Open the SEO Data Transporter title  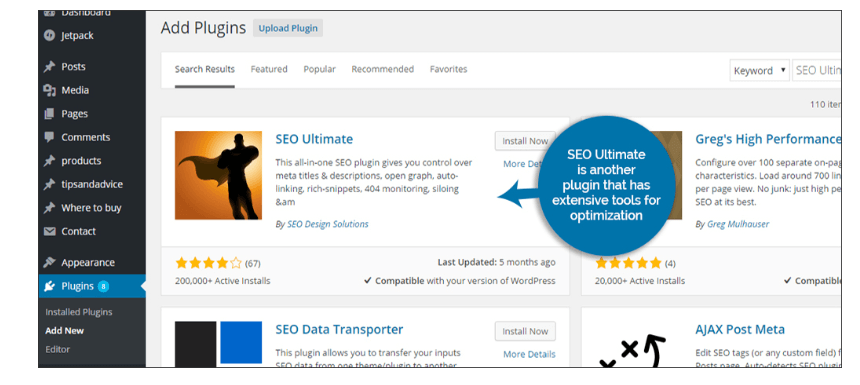pyautogui.click(x=339, y=330)
